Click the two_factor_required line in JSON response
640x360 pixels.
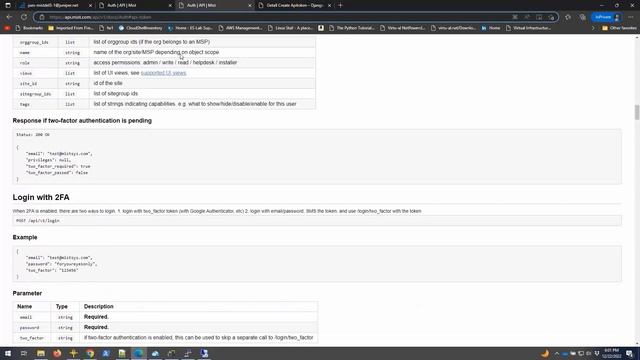pos(58,167)
